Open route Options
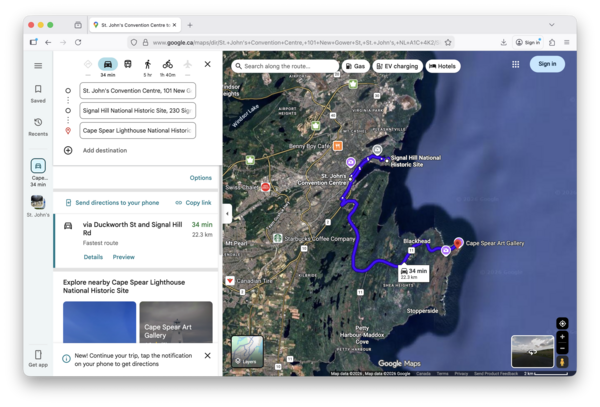The height and width of the screenshot is (407, 600). pos(201,178)
